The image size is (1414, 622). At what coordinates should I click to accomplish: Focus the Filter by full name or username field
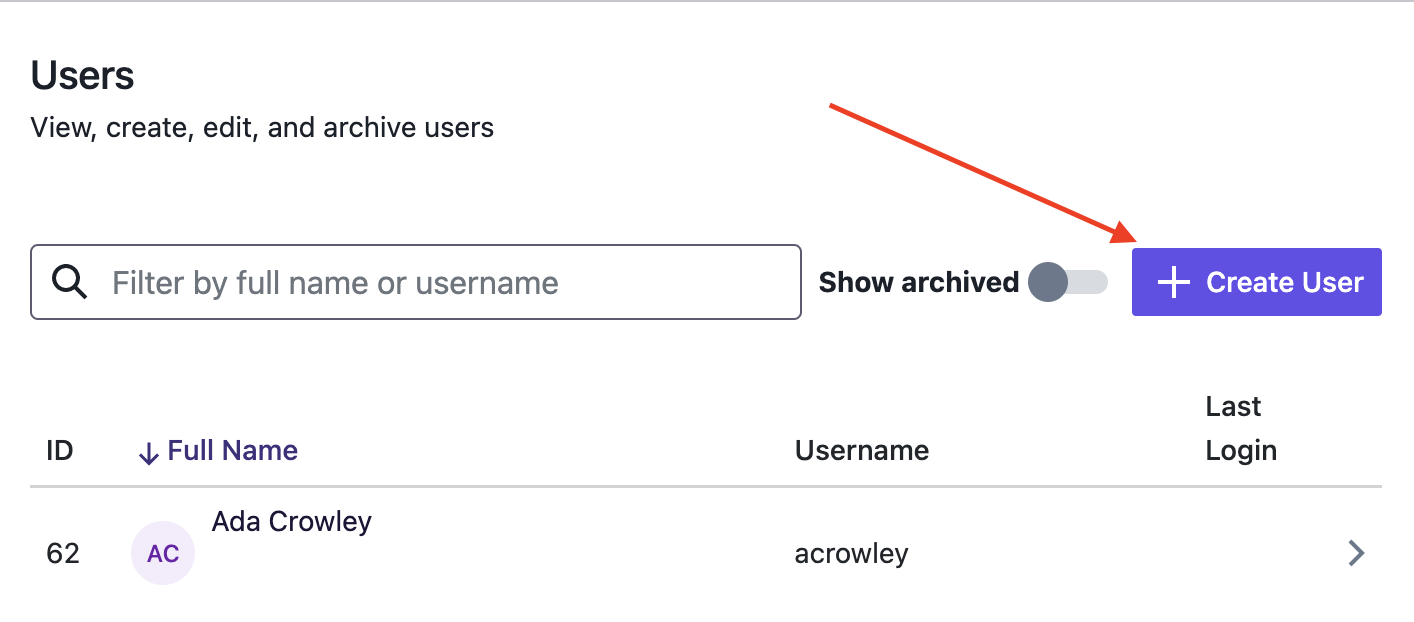point(416,282)
